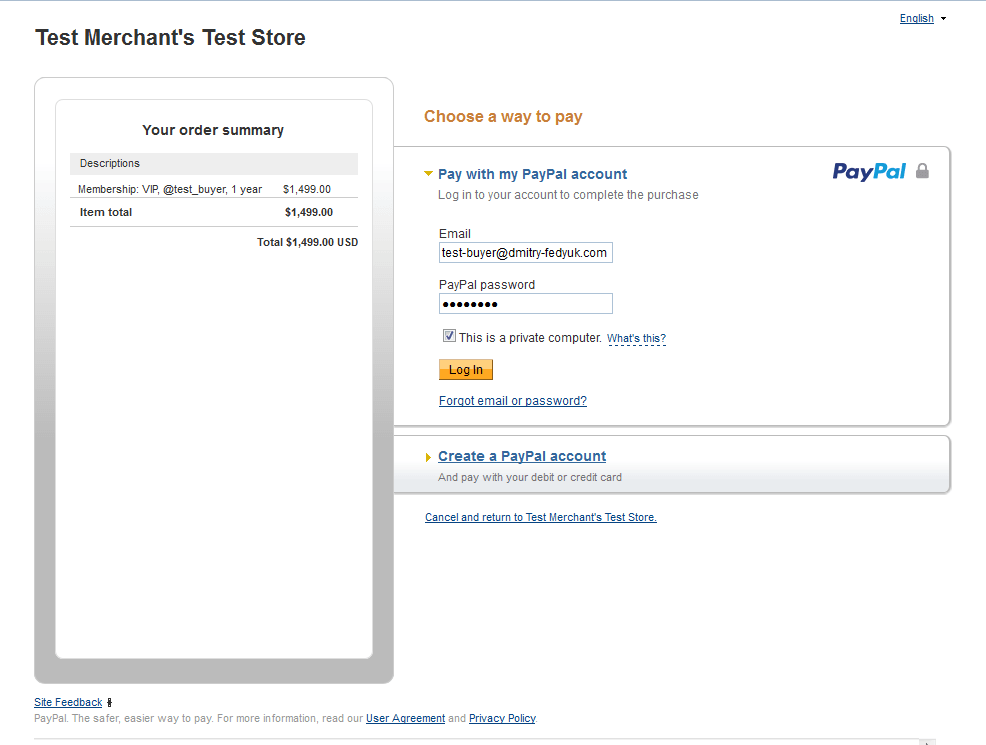This screenshot has width=986, height=745.
Task: Open the Privacy Policy link
Action: click(502, 718)
